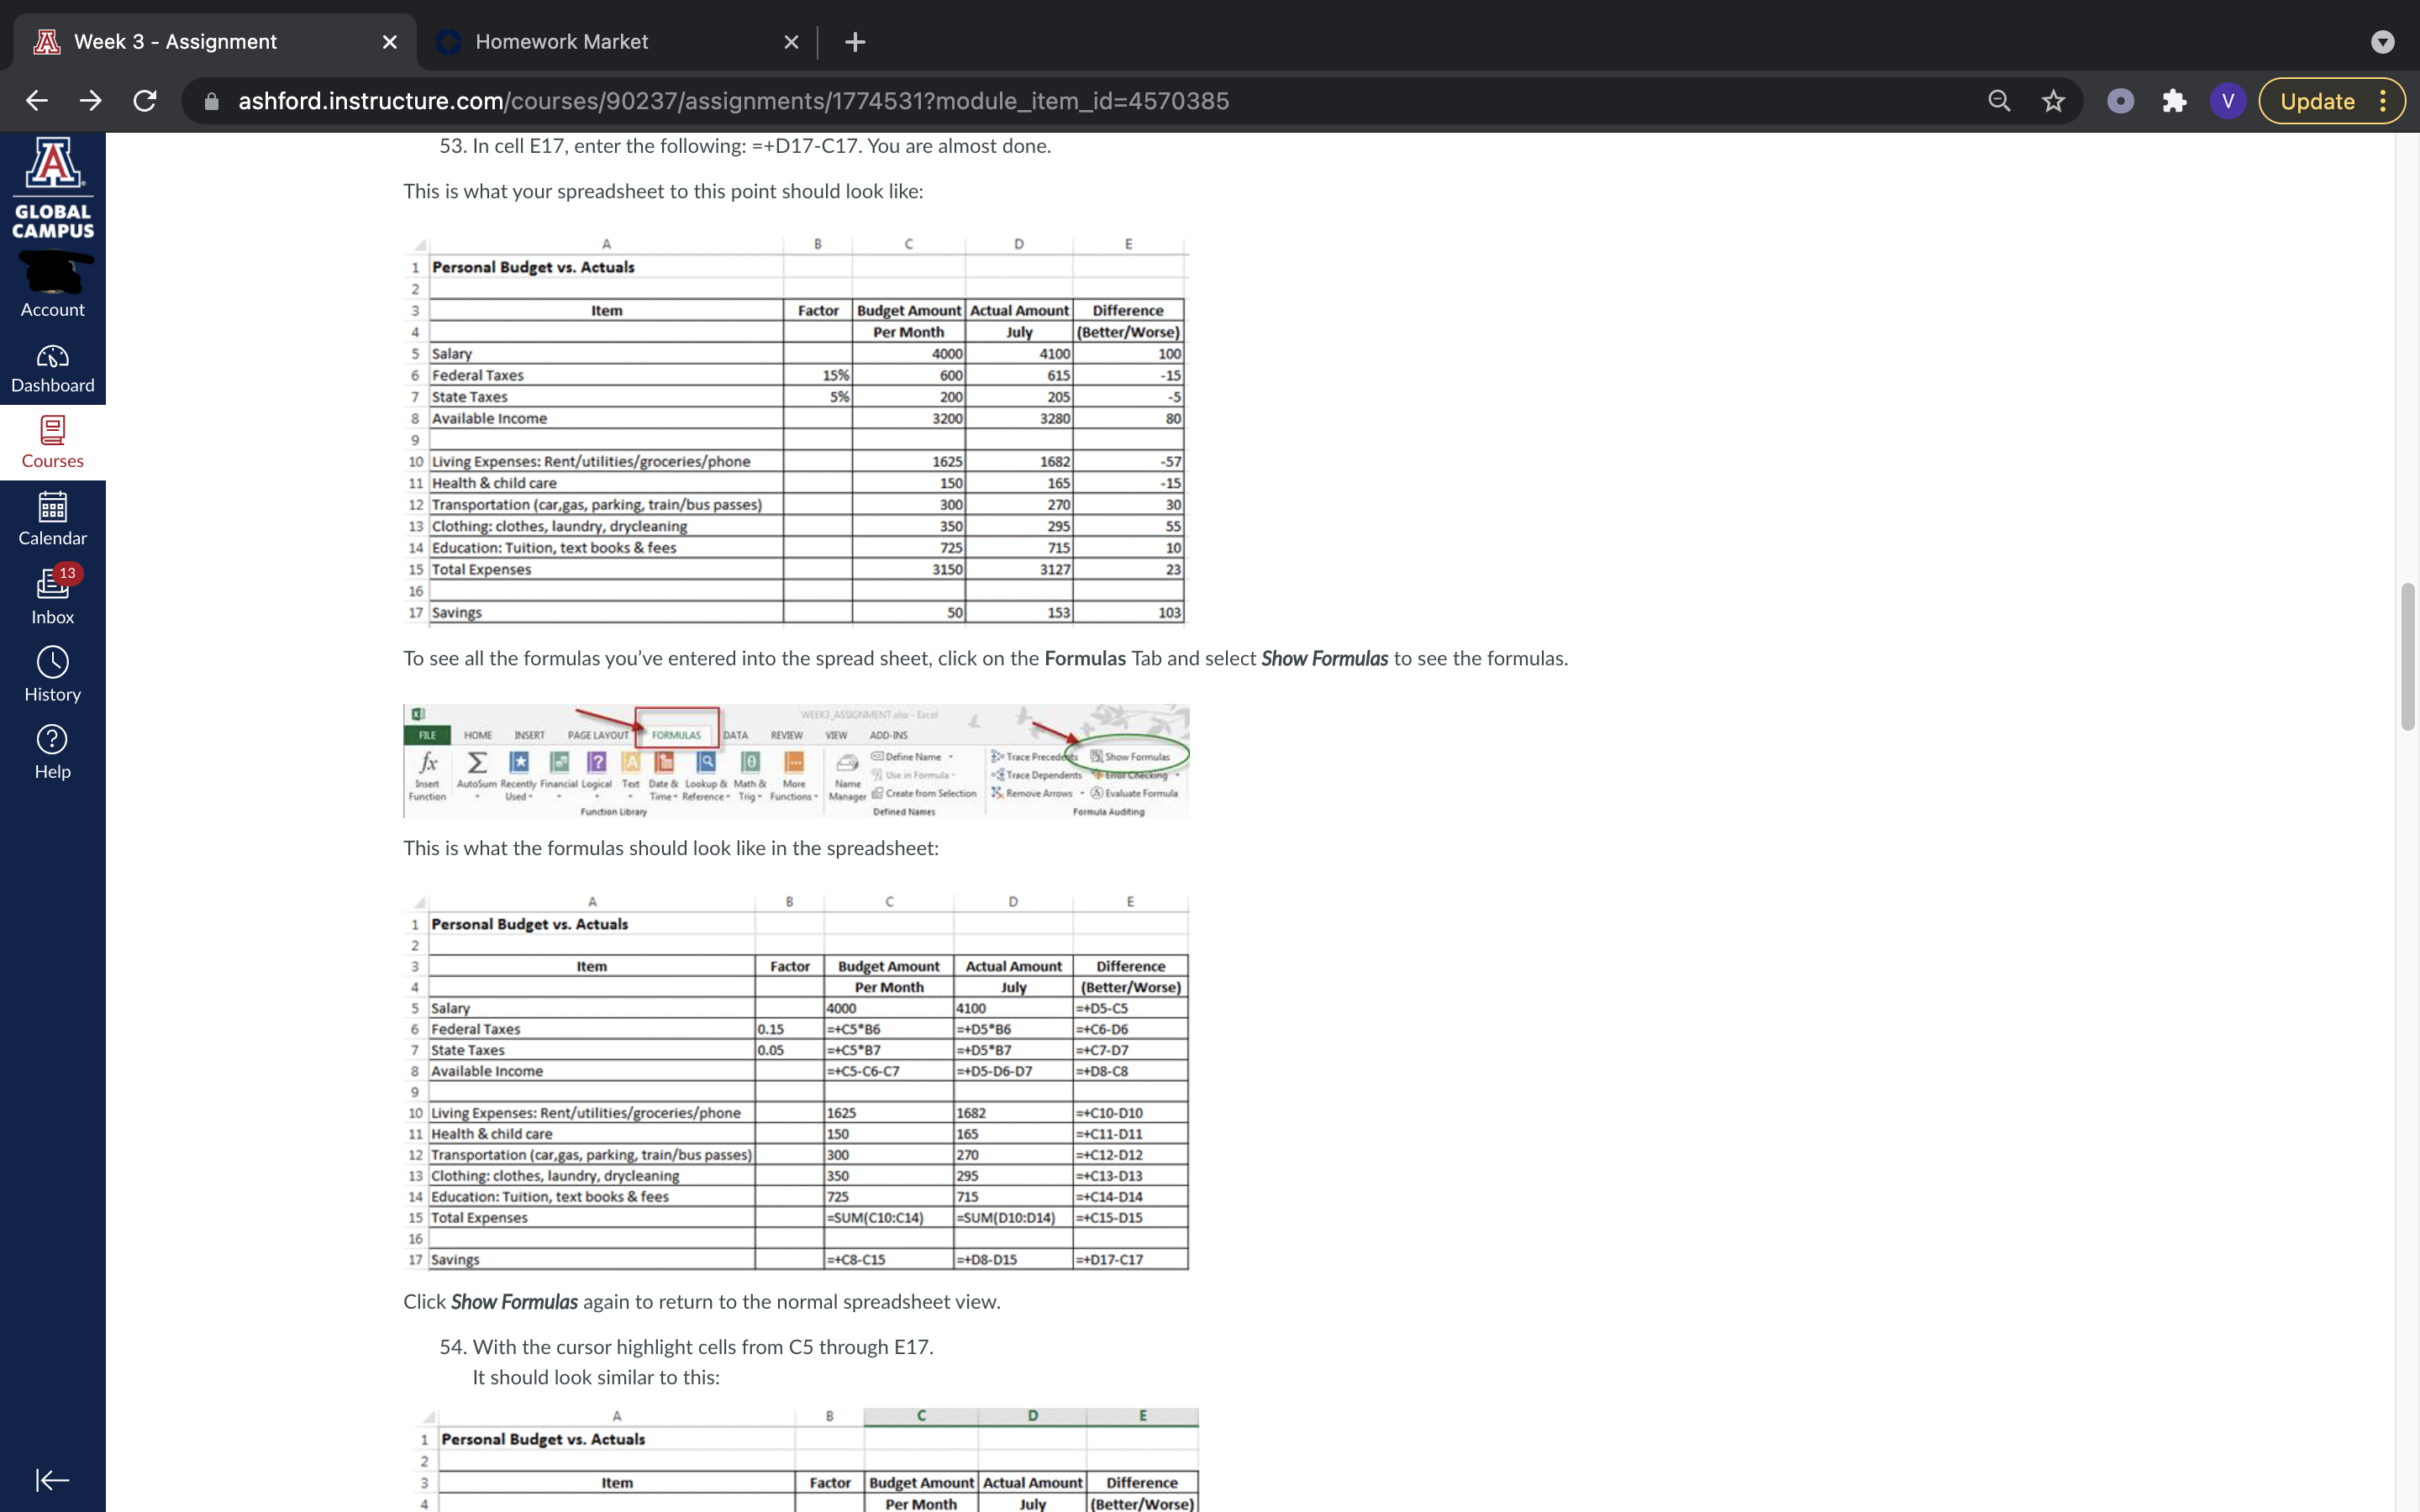Open the Chrome profile avatar V
Screen dimensions: 2420x1512
pos(2227,101)
